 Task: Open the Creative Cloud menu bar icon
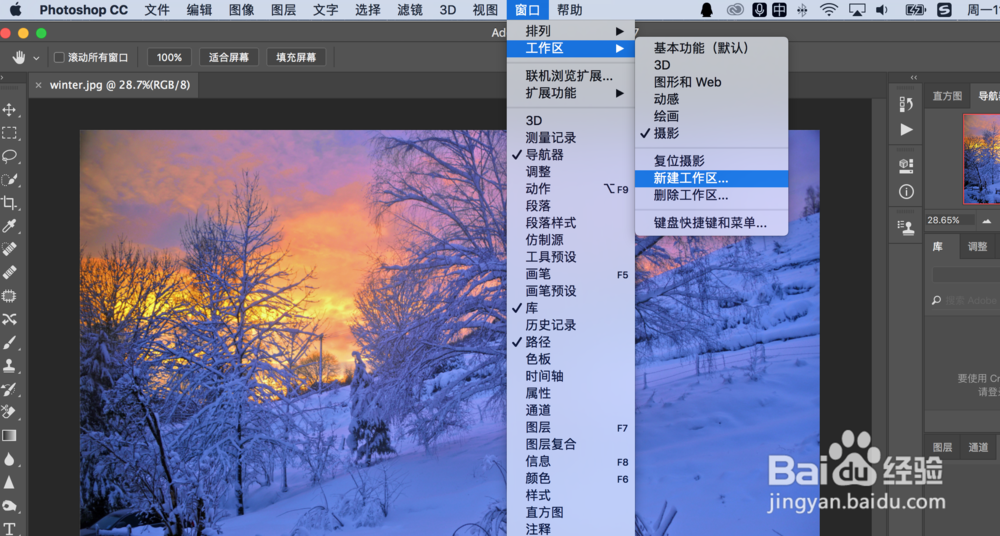735,10
